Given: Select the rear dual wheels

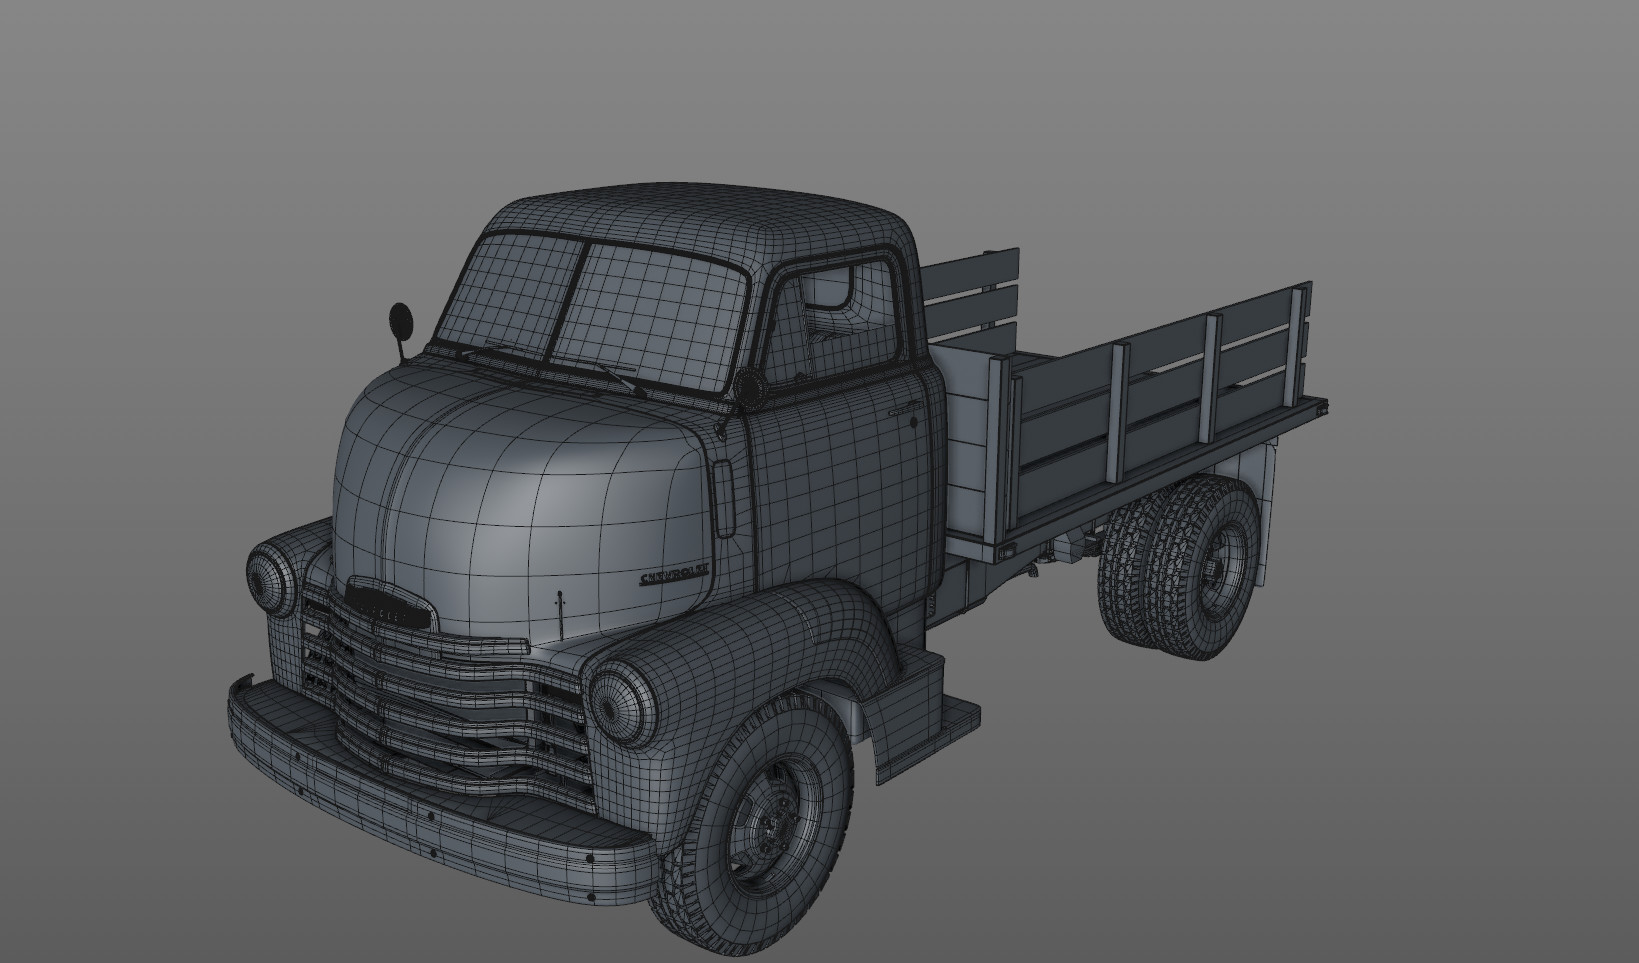Looking at the screenshot, I should click(1180, 565).
